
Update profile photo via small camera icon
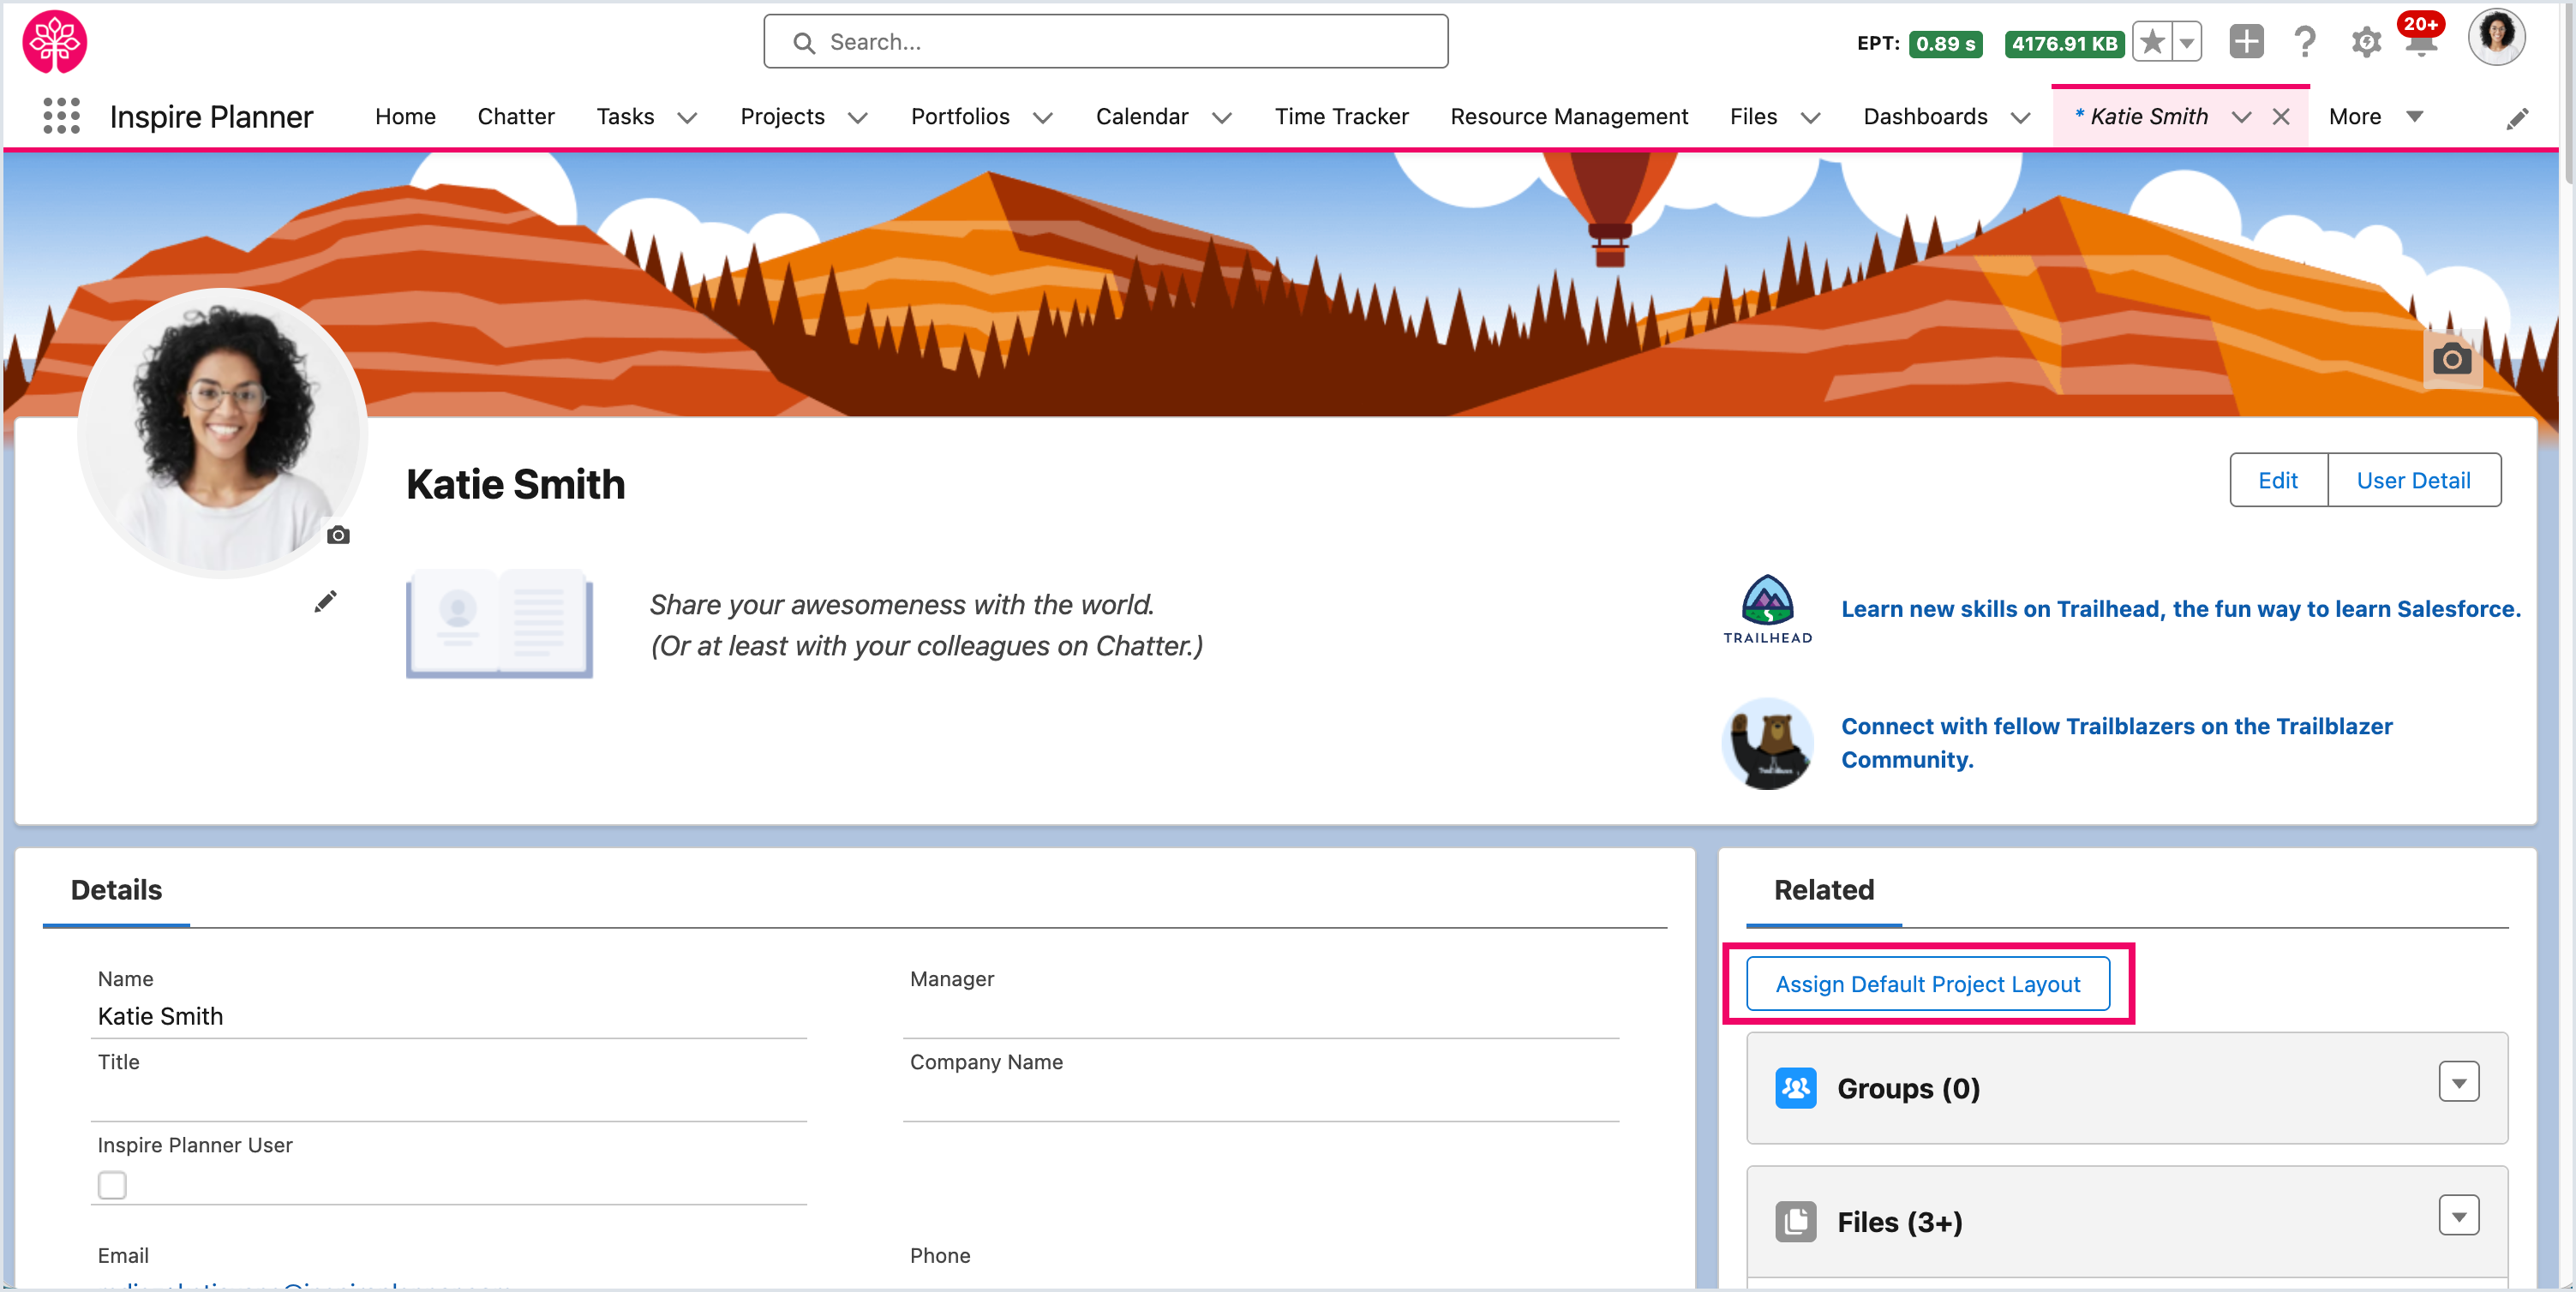[x=338, y=535]
